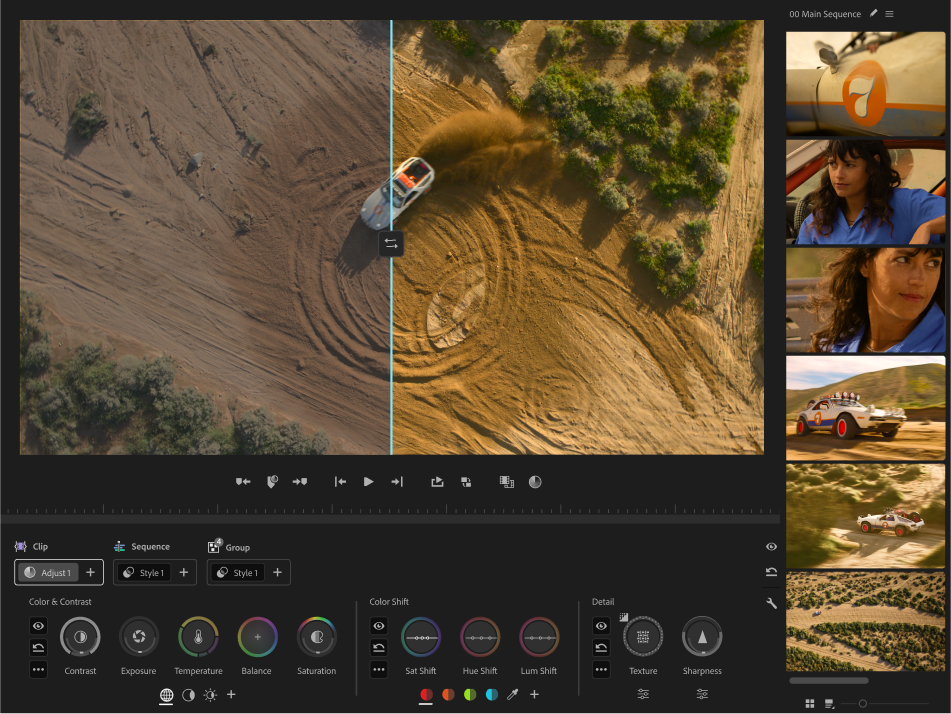Select the rally car thumbnail in the filmstrip
The image size is (951, 714).
[x=865, y=408]
